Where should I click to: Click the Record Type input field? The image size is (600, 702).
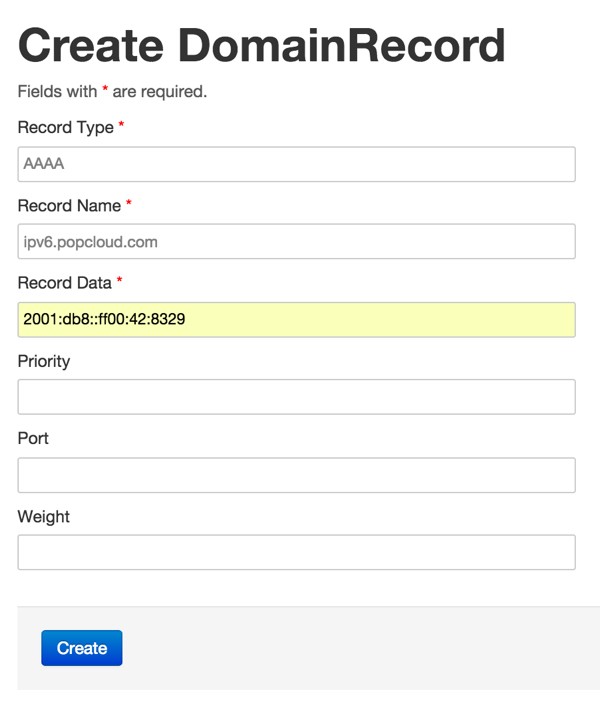click(296, 164)
